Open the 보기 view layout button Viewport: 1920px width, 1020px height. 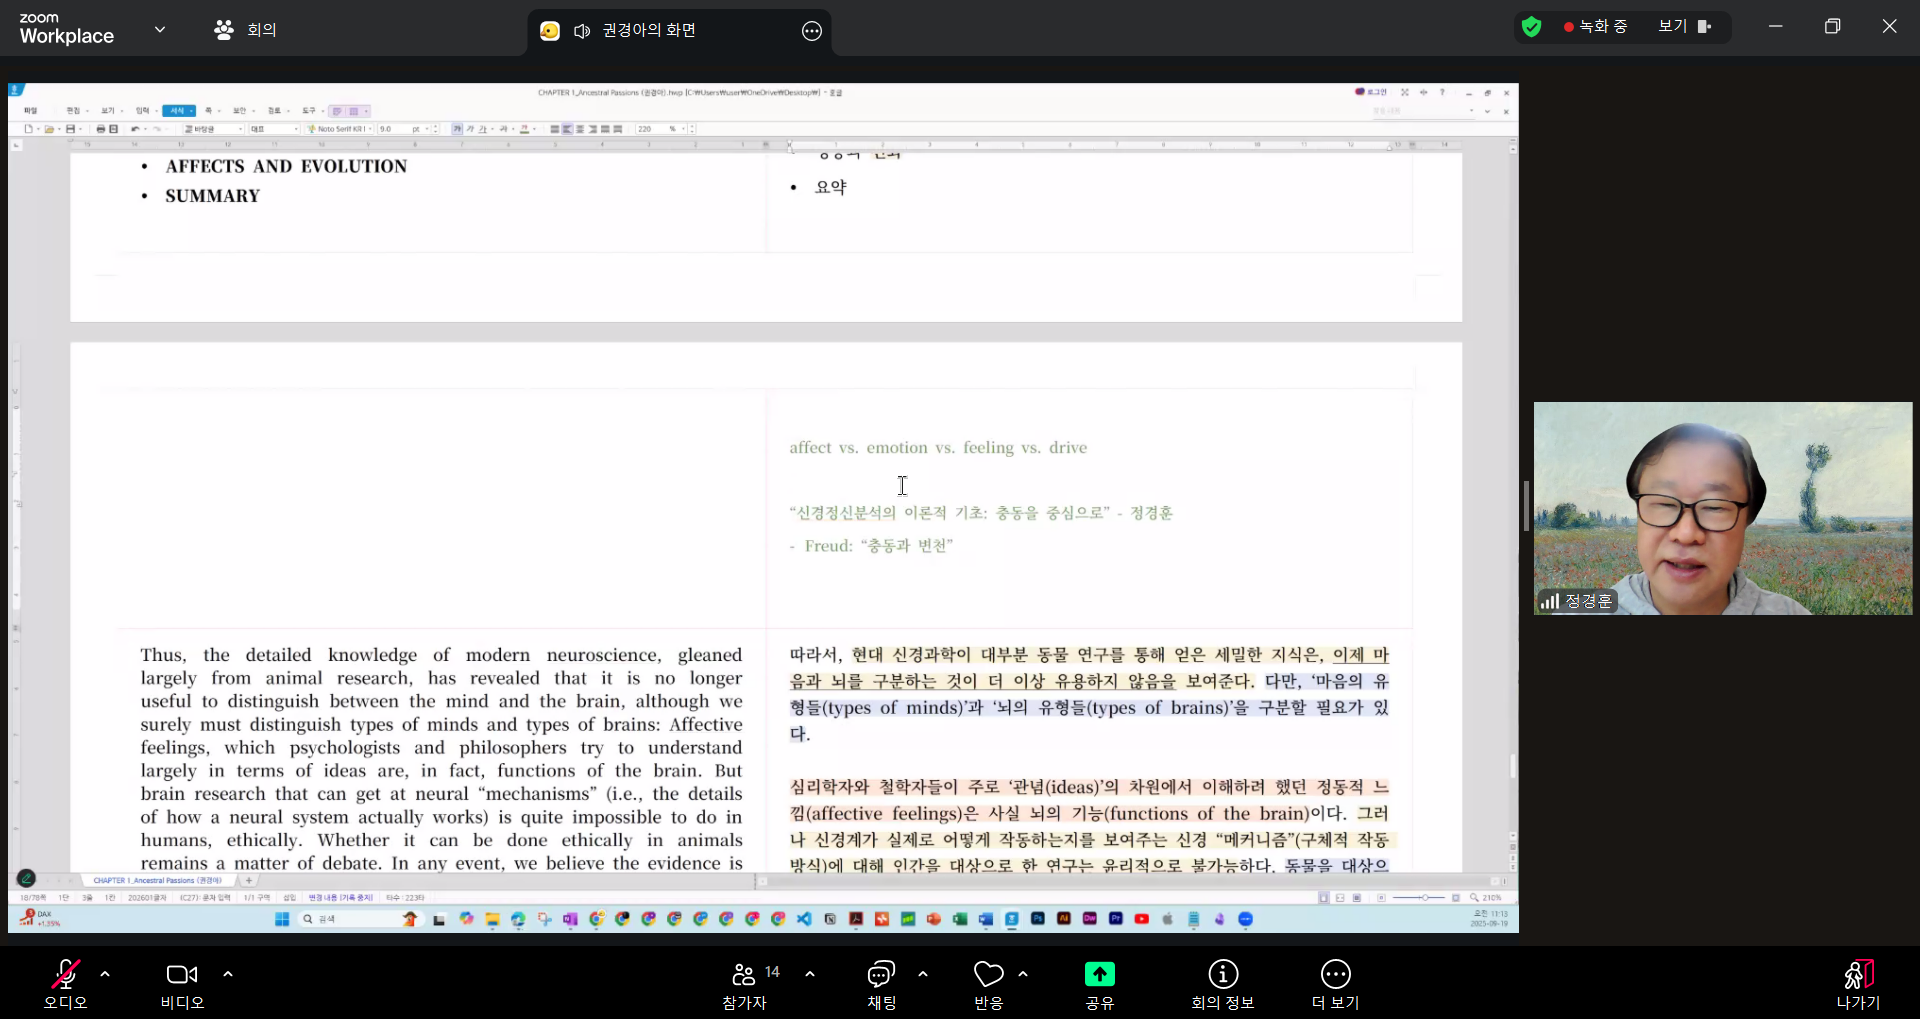[1685, 27]
